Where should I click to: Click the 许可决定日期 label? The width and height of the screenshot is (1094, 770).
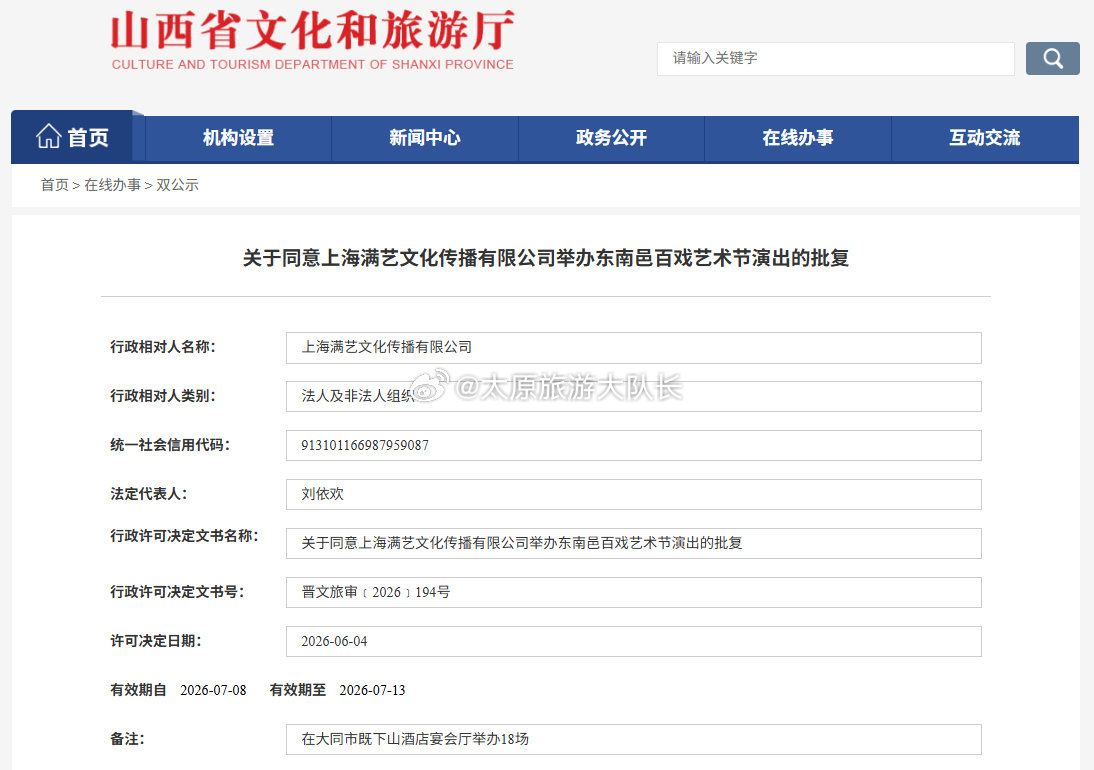(x=156, y=641)
